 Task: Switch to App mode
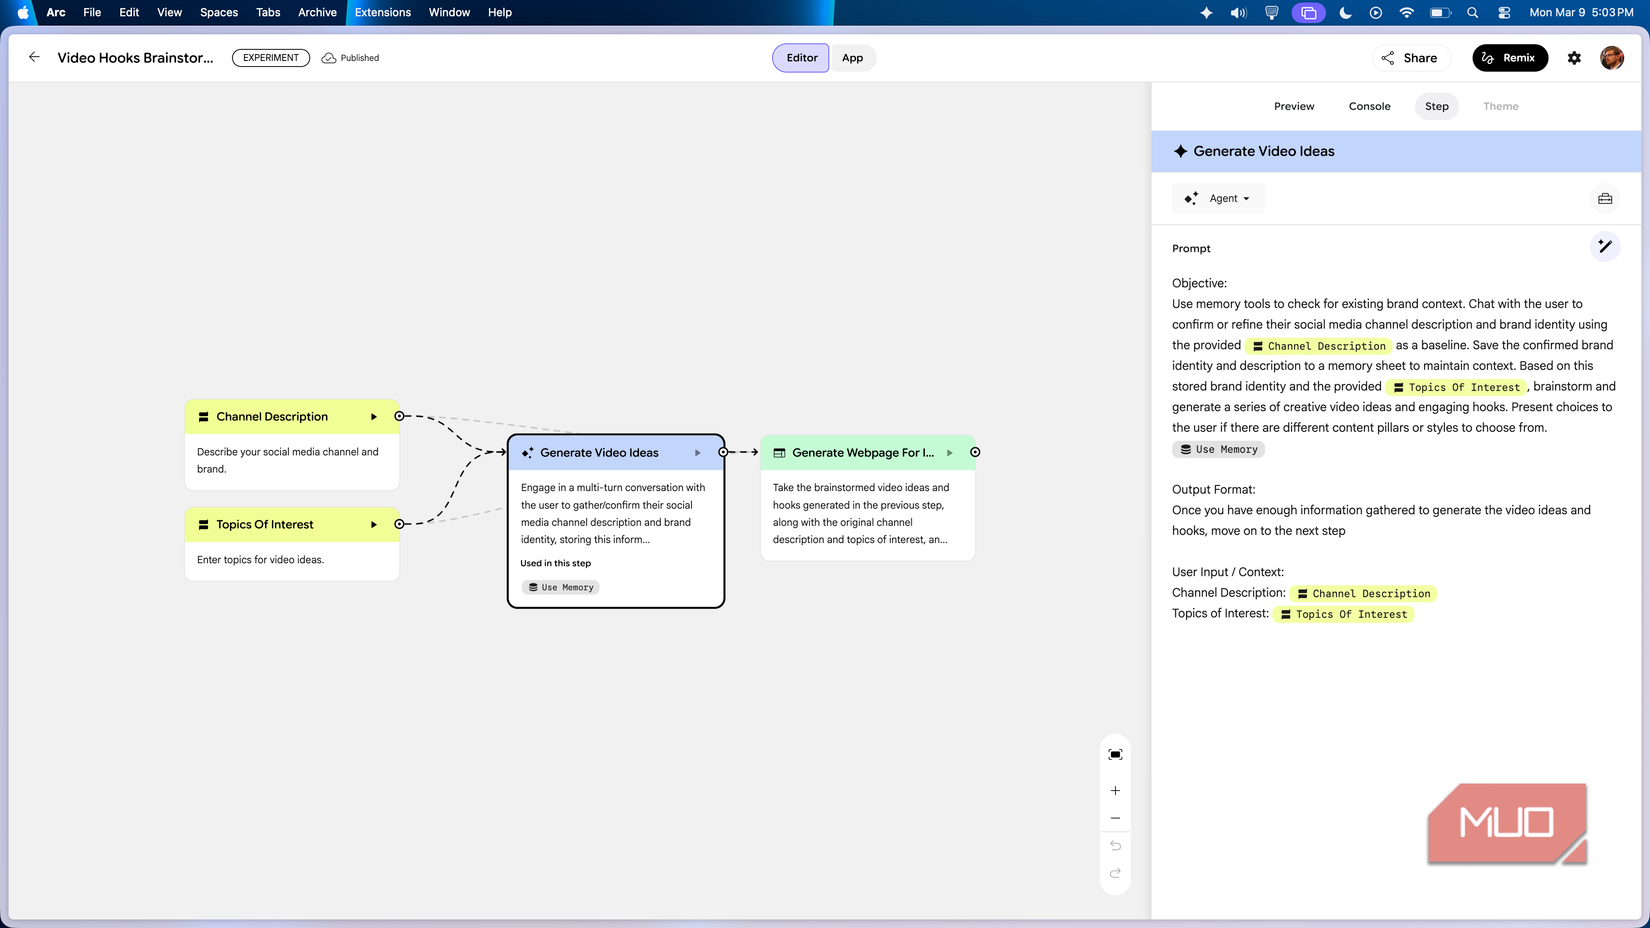click(852, 58)
